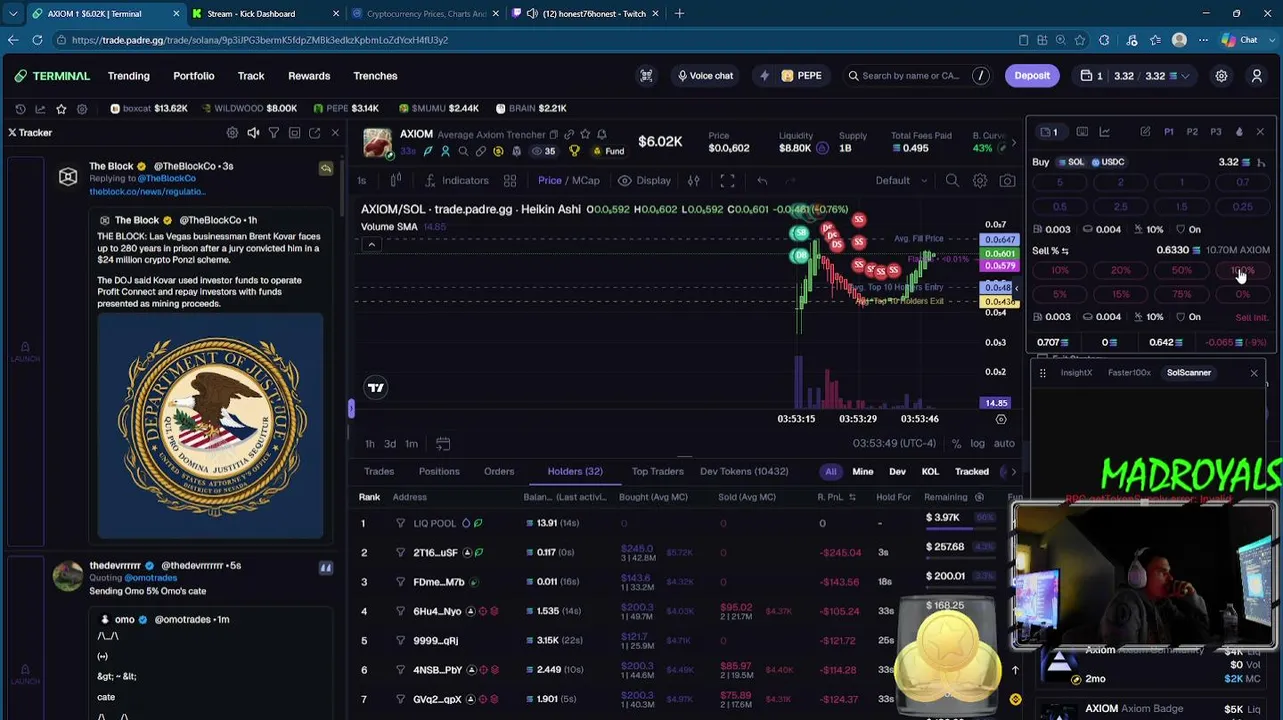Close the SolScanner widget panel
The width and height of the screenshot is (1283, 720).
(x=1254, y=373)
